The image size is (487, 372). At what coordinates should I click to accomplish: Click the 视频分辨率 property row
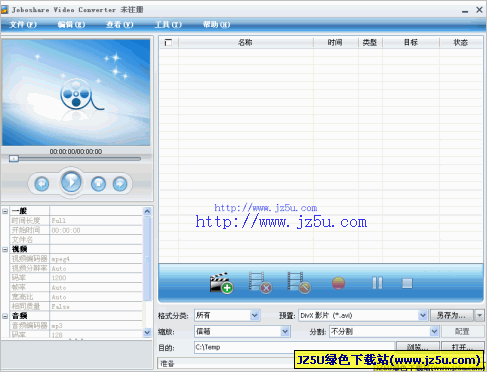click(76, 268)
